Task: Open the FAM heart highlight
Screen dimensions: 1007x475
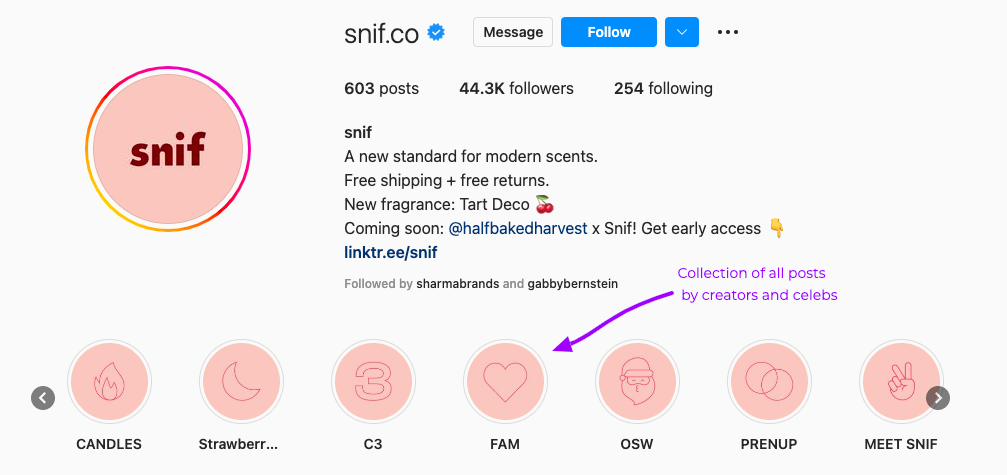Action: (x=505, y=381)
